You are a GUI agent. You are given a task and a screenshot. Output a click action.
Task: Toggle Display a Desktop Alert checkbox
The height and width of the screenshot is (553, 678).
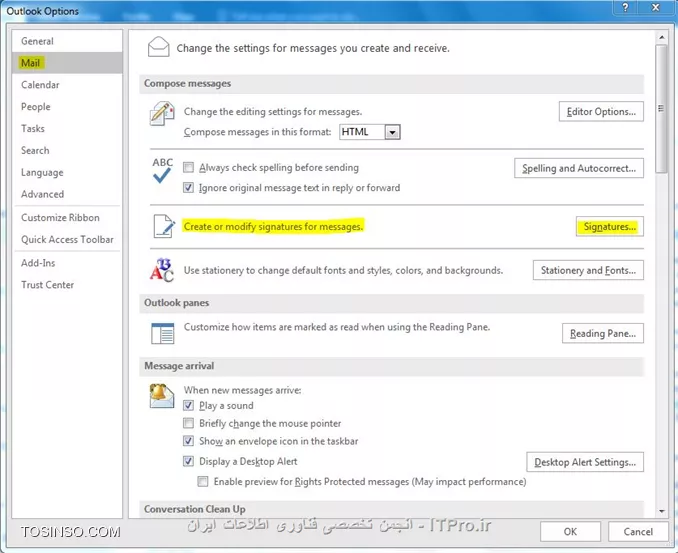point(188,461)
